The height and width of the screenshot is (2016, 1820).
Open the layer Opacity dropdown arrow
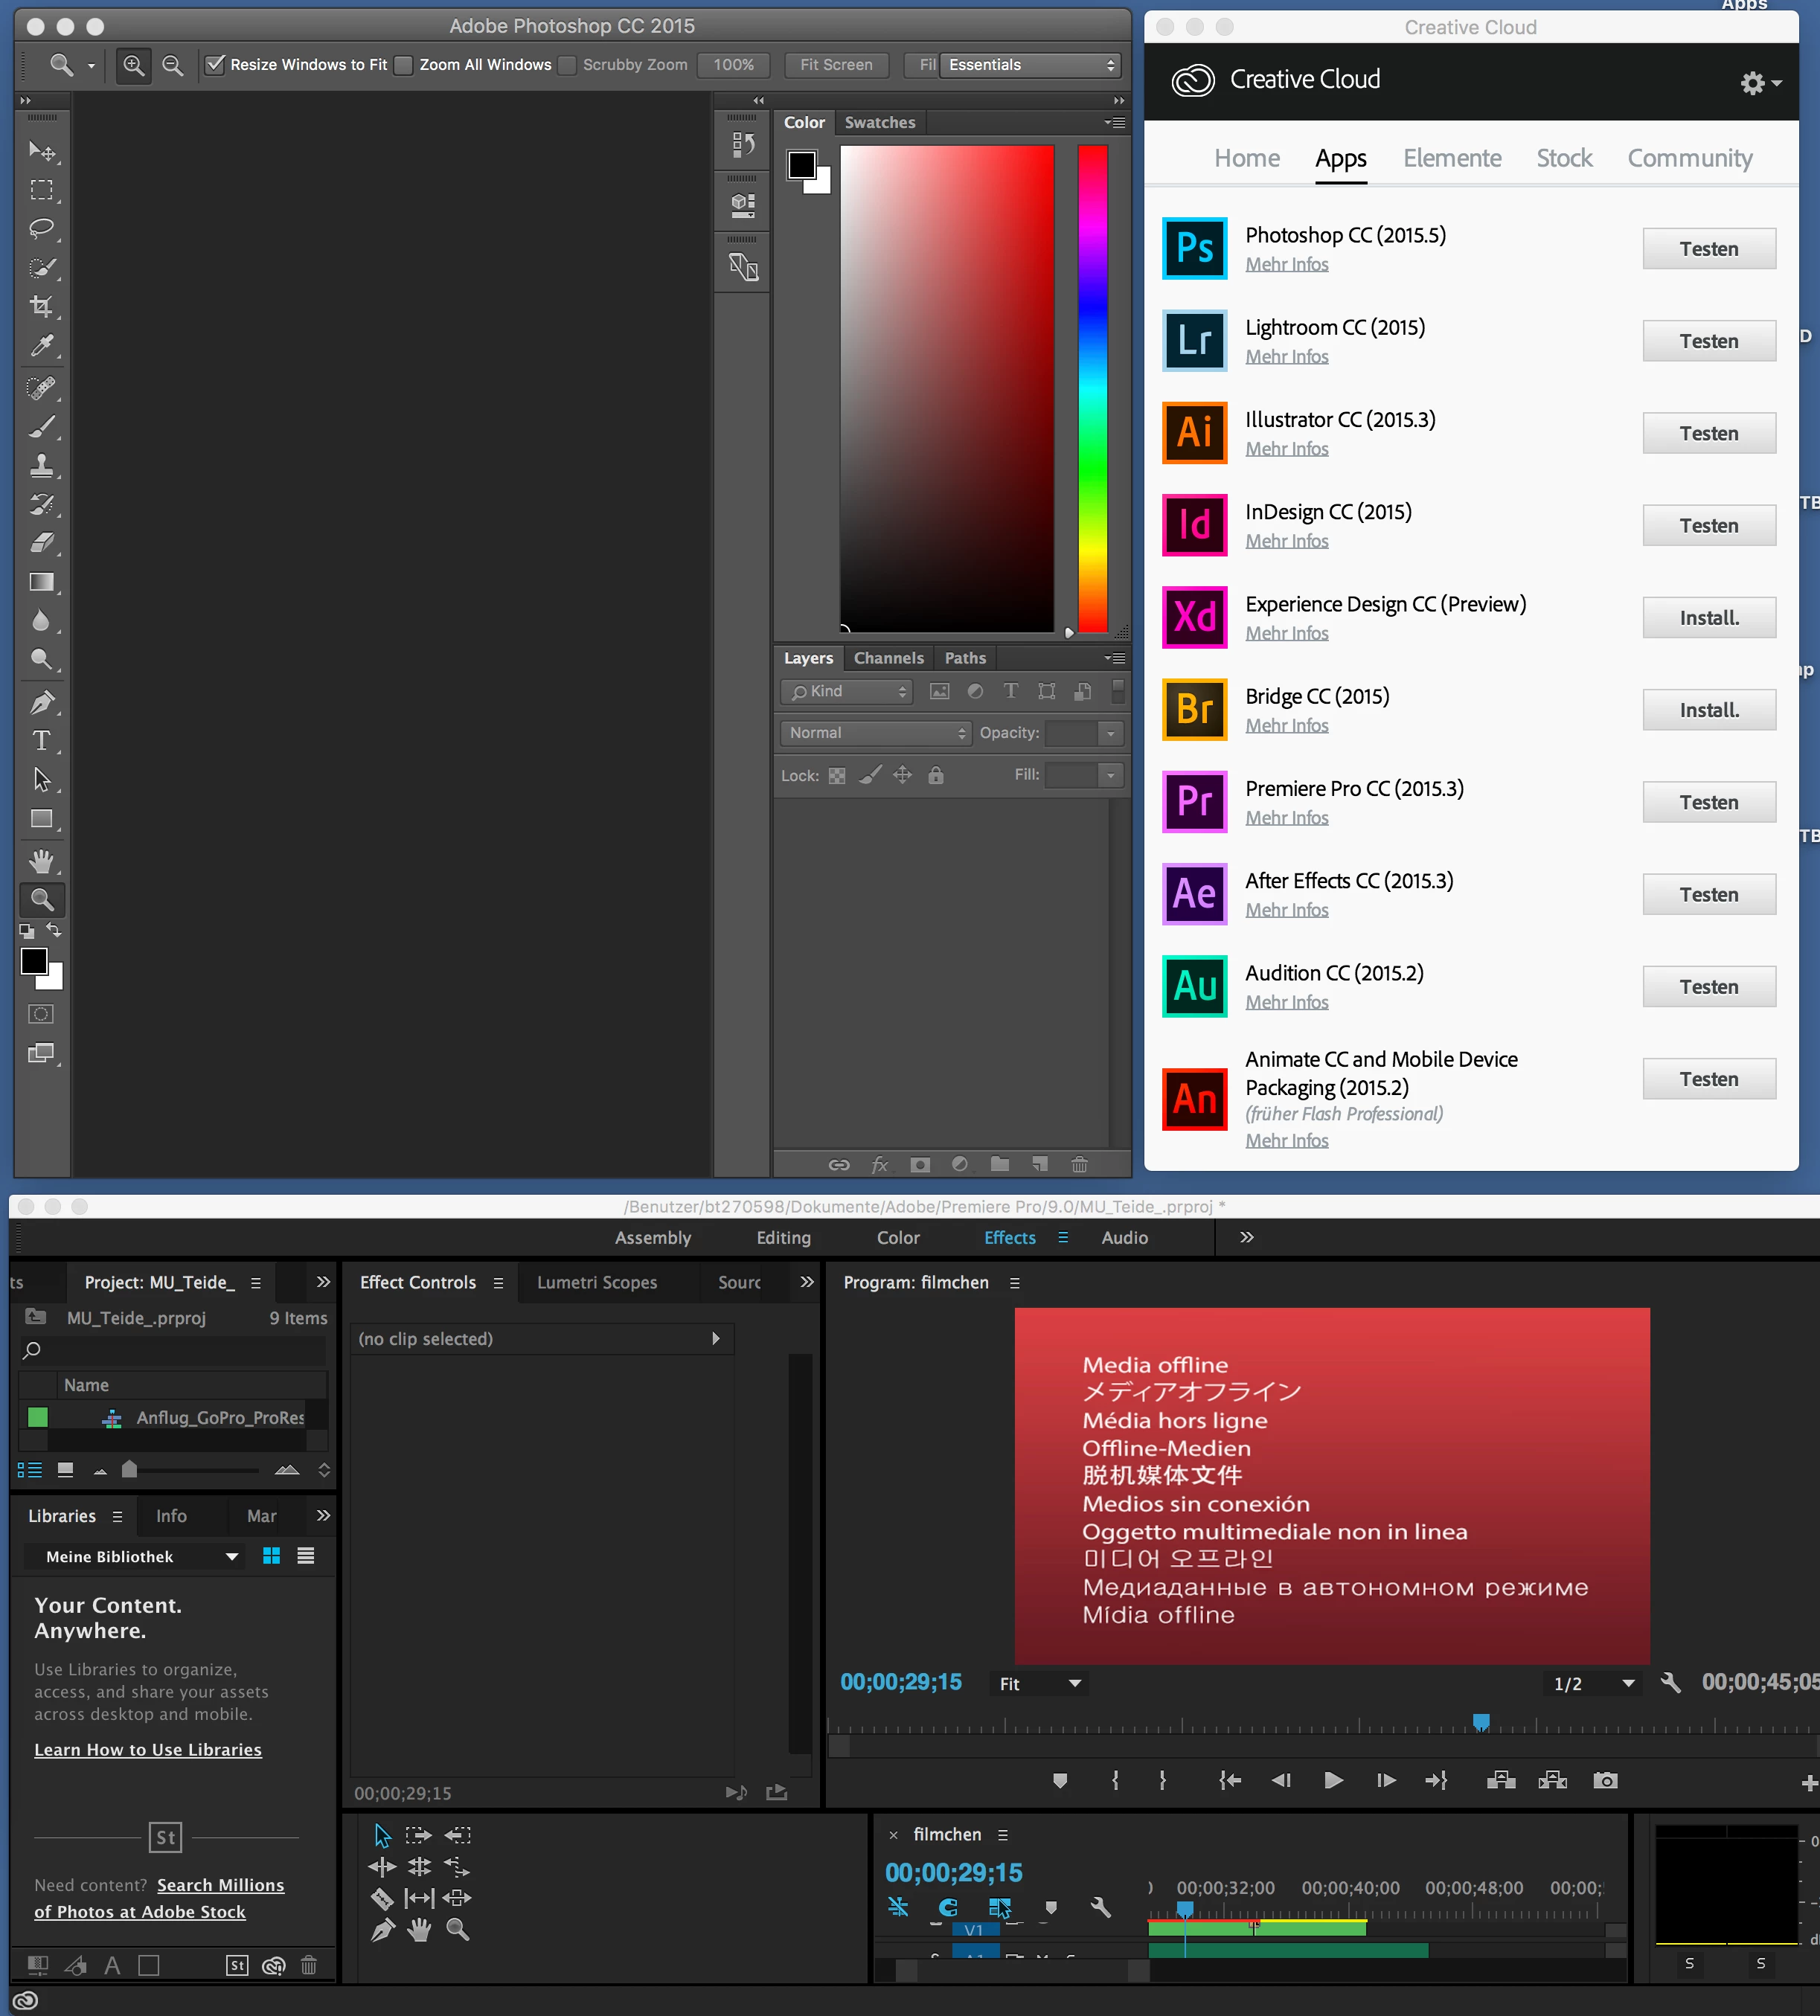click(x=1110, y=733)
